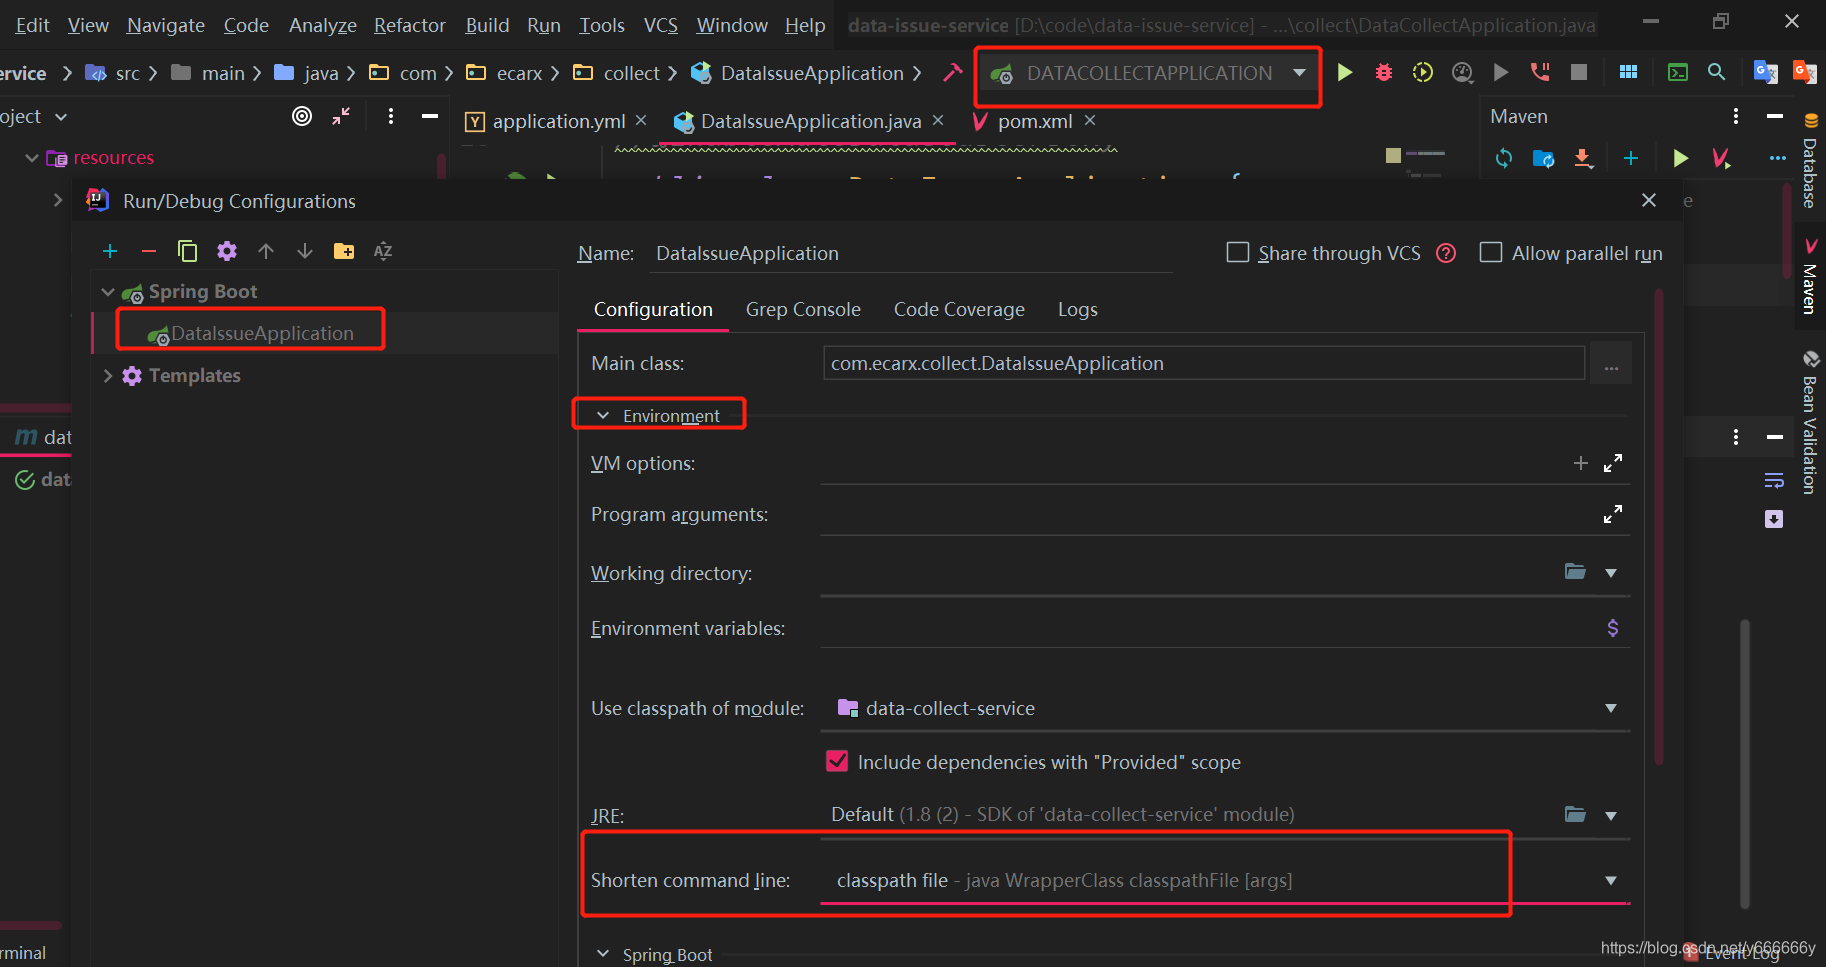This screenshot has height=967, width=1826.
Task: Open search everywhere with the magnifier icon
Action: 1717,72
